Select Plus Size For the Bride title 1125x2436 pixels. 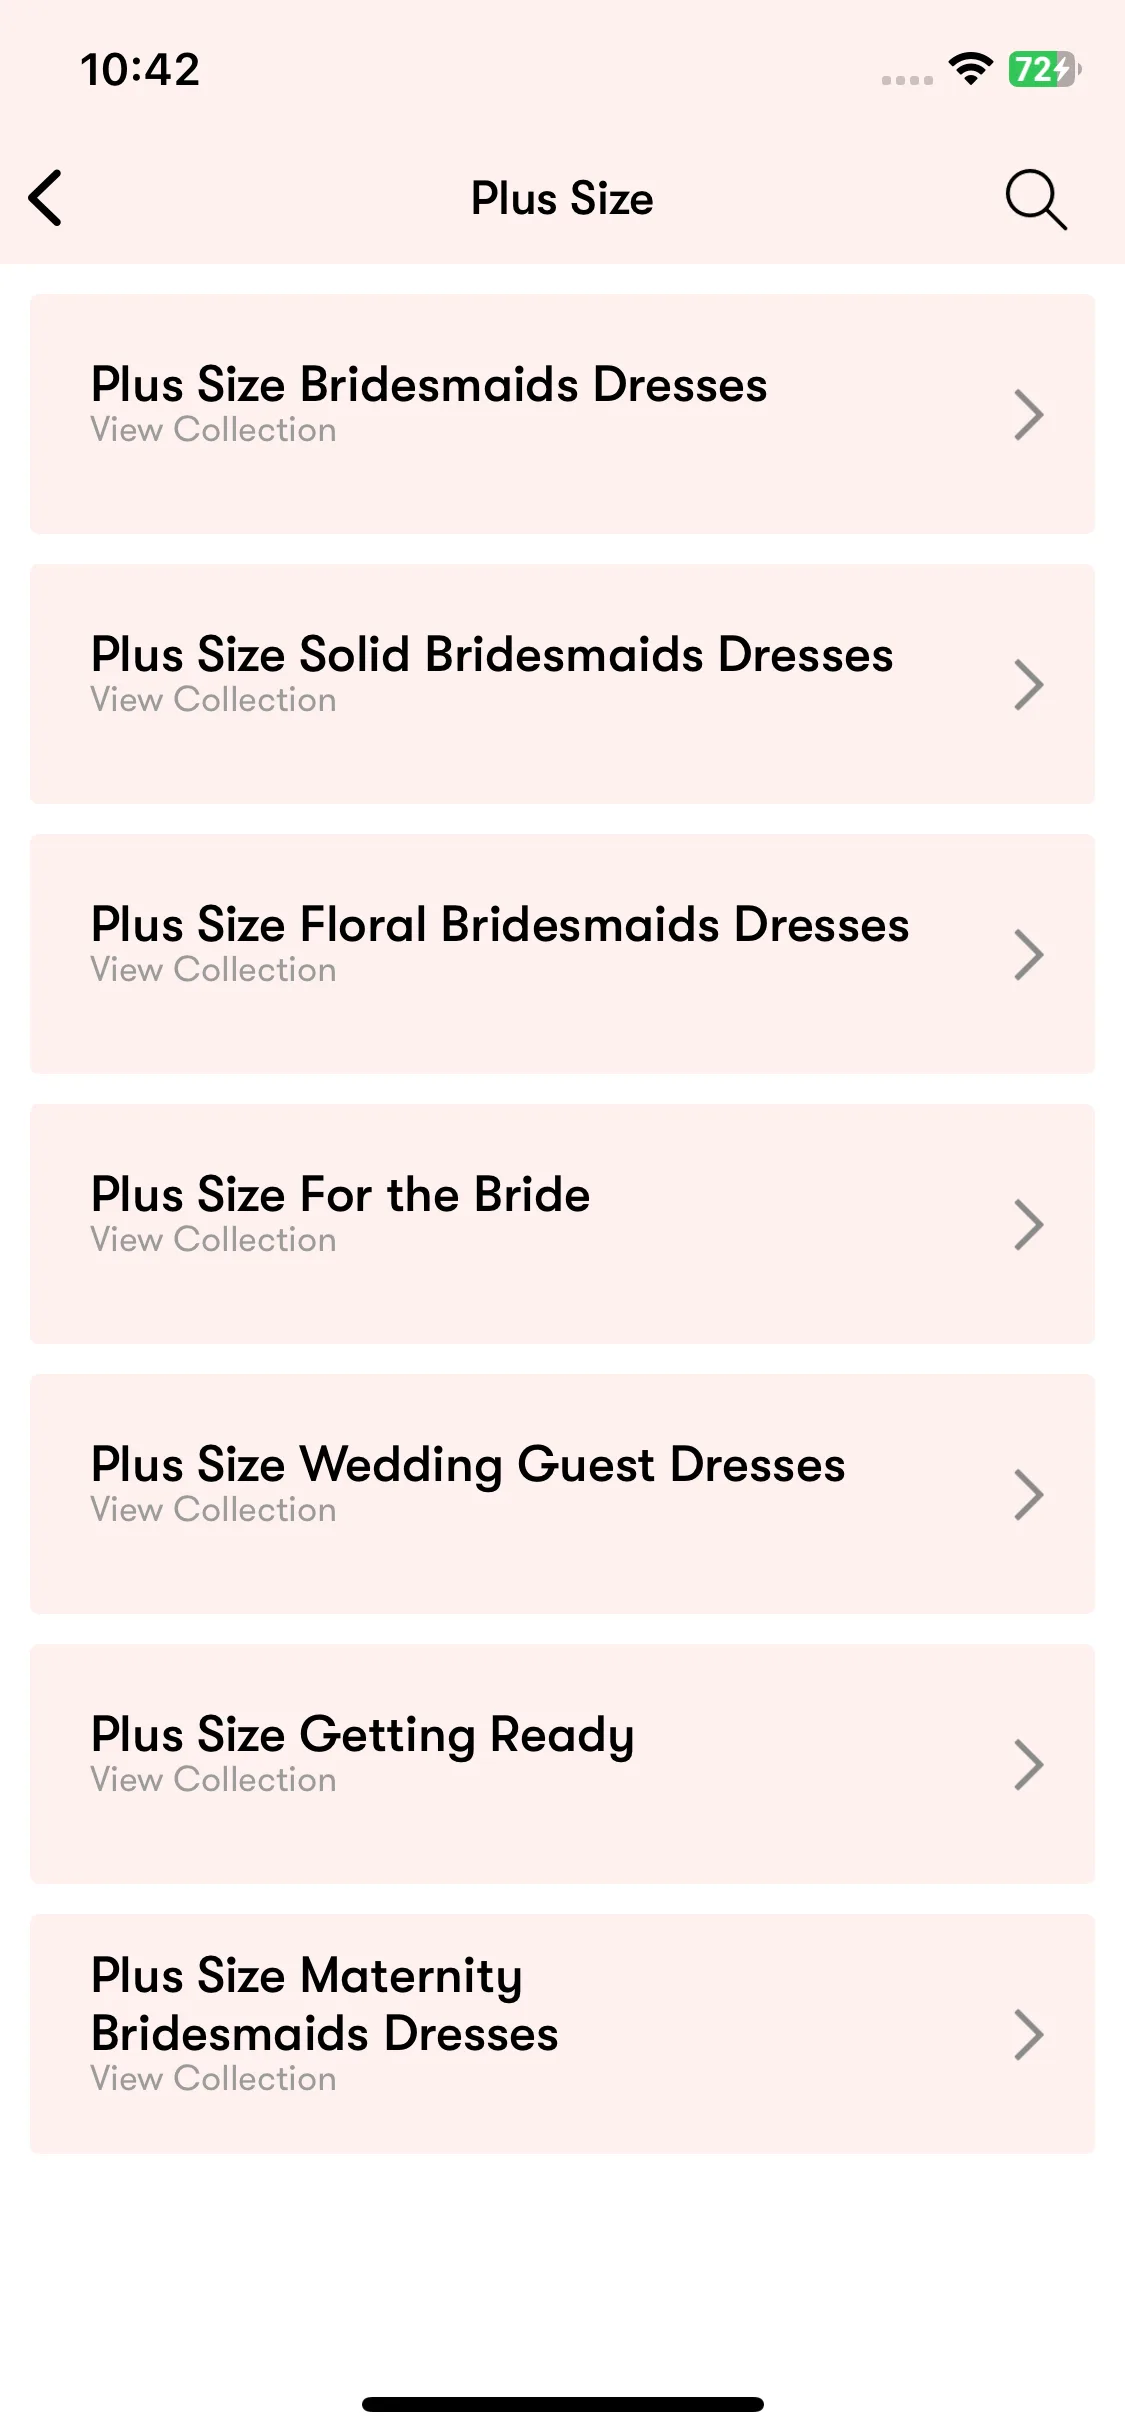(341, 1194)
